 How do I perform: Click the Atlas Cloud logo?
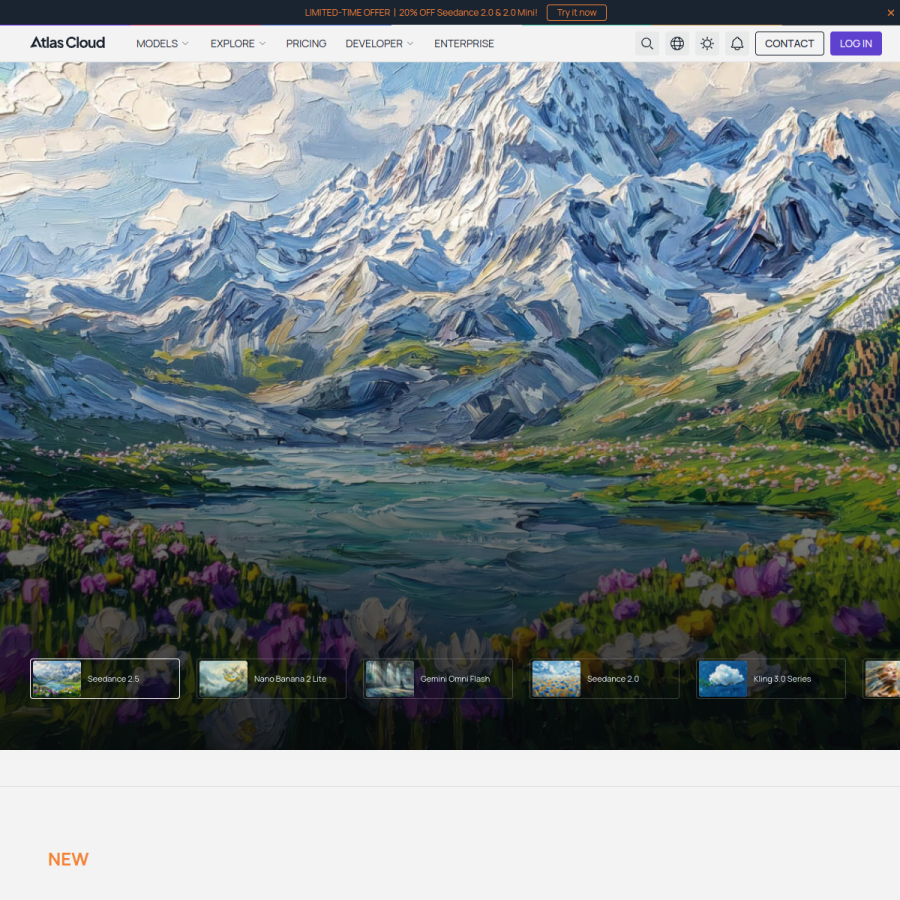[68, 43]
